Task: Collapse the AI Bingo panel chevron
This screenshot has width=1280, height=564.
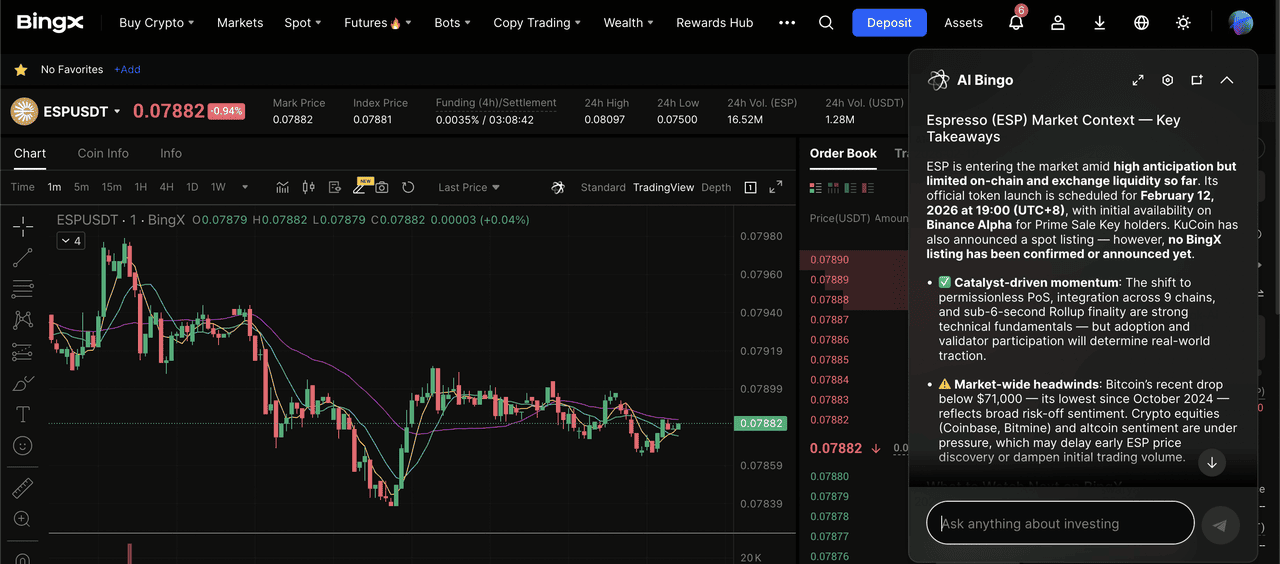Action: pos(1227,80)
